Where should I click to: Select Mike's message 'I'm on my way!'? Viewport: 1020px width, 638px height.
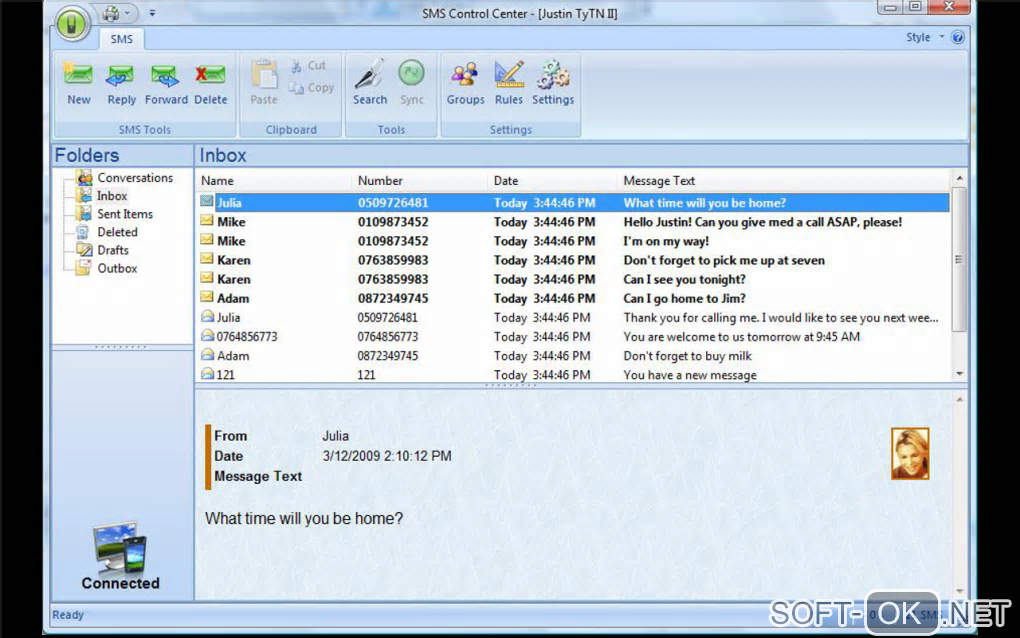572,241
